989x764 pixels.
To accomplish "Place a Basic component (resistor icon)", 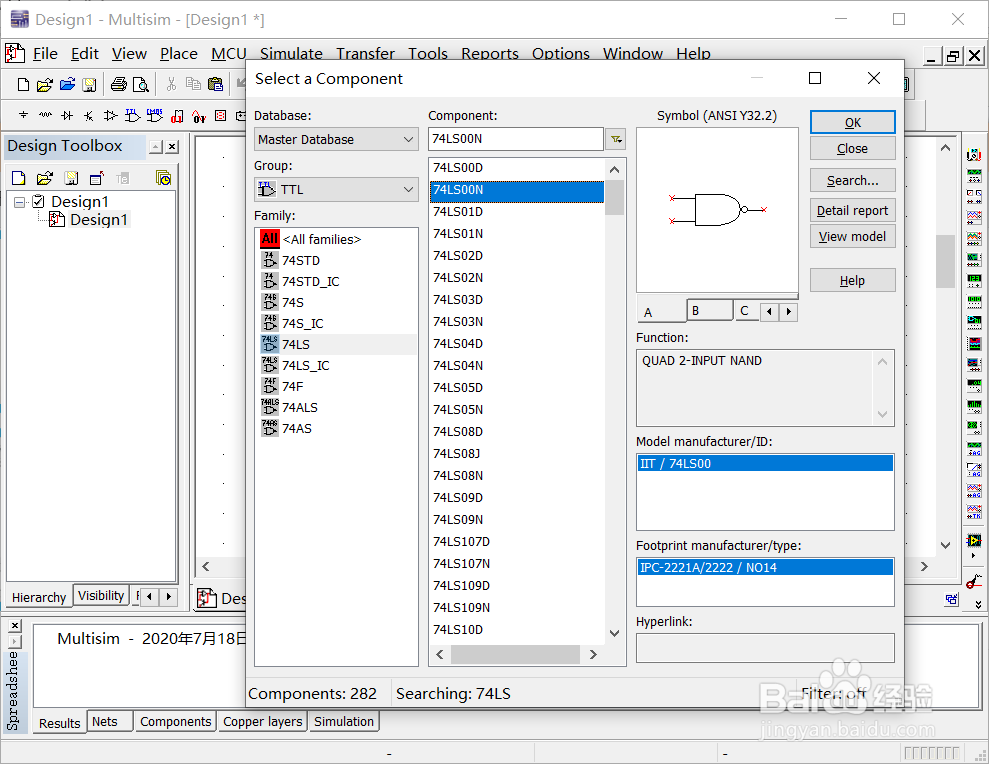I will pyautogui.click(x=45, y=115).
